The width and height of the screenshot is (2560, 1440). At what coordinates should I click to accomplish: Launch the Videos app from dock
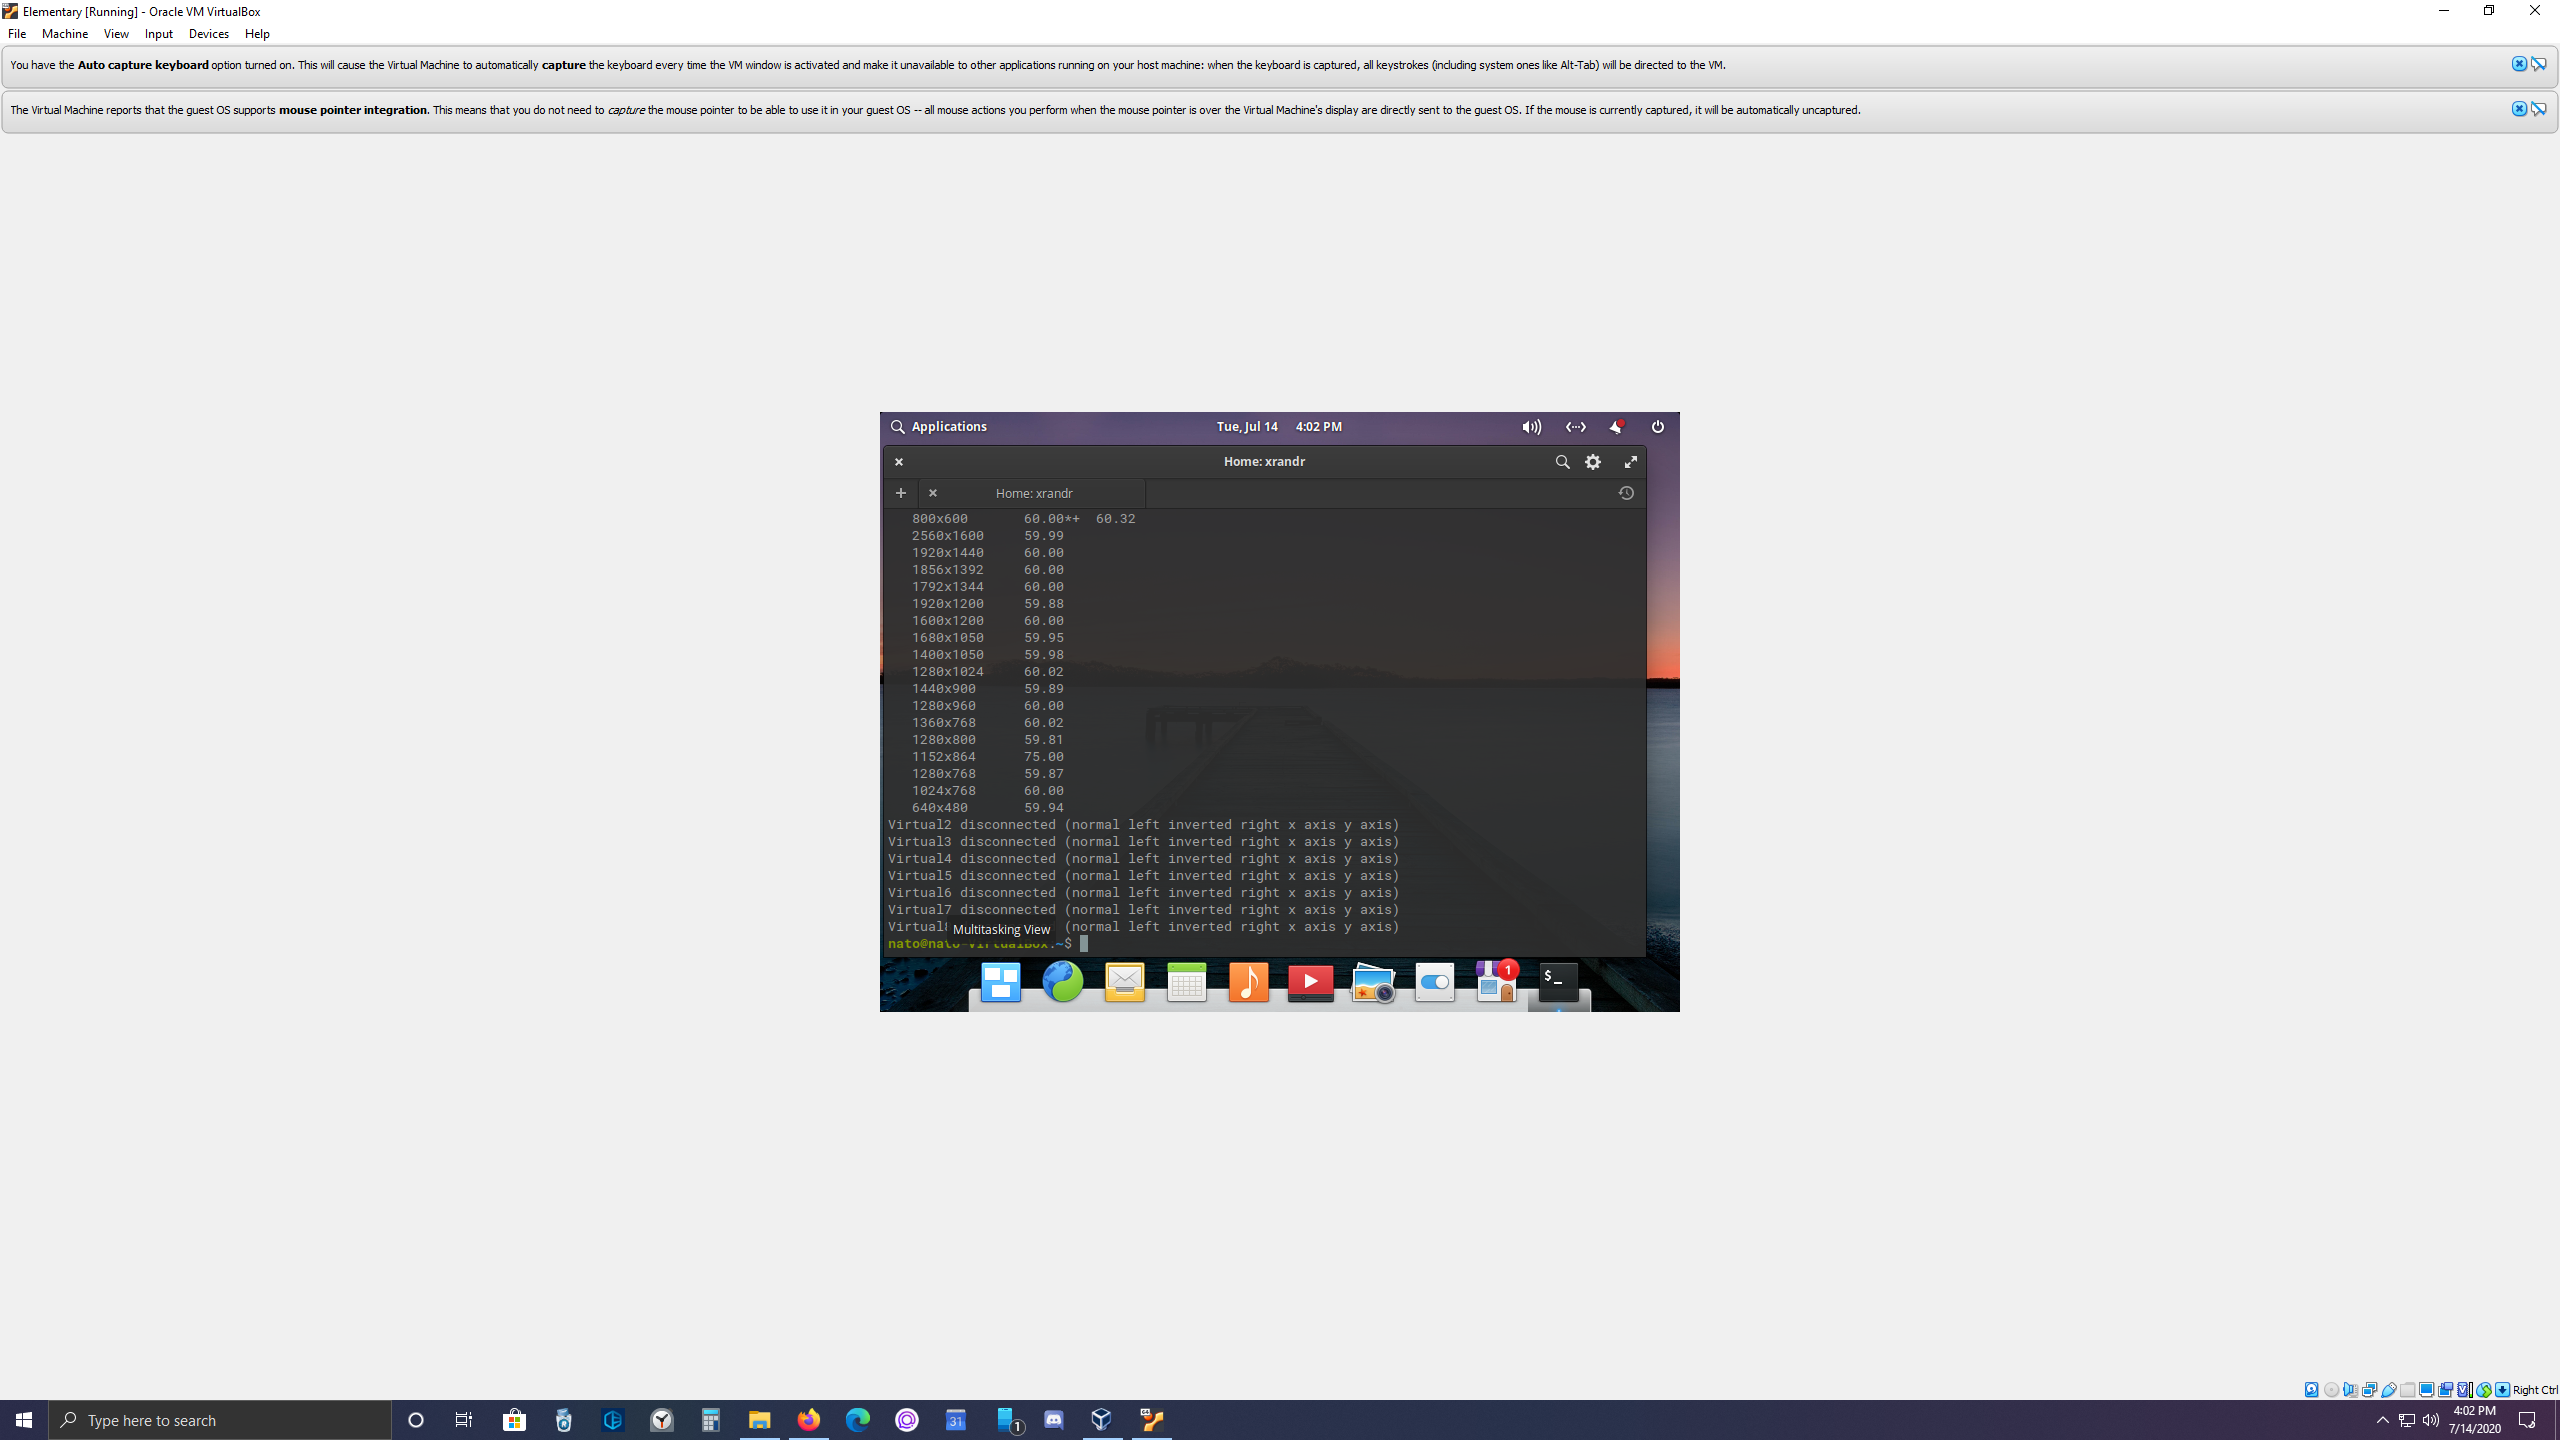coord(1310,982)
